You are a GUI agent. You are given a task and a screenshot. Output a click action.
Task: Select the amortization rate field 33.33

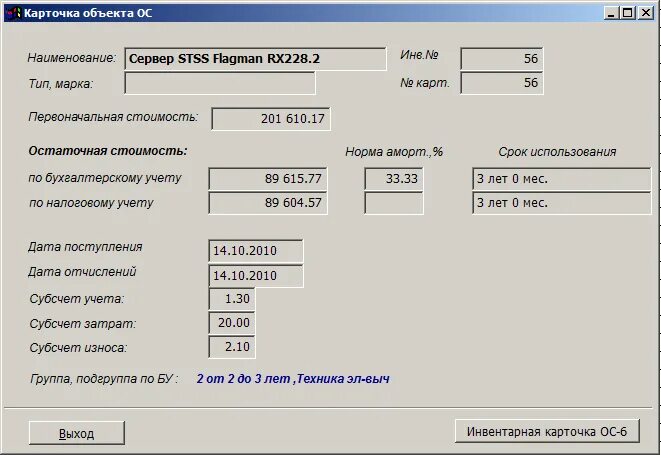[394, 179]
